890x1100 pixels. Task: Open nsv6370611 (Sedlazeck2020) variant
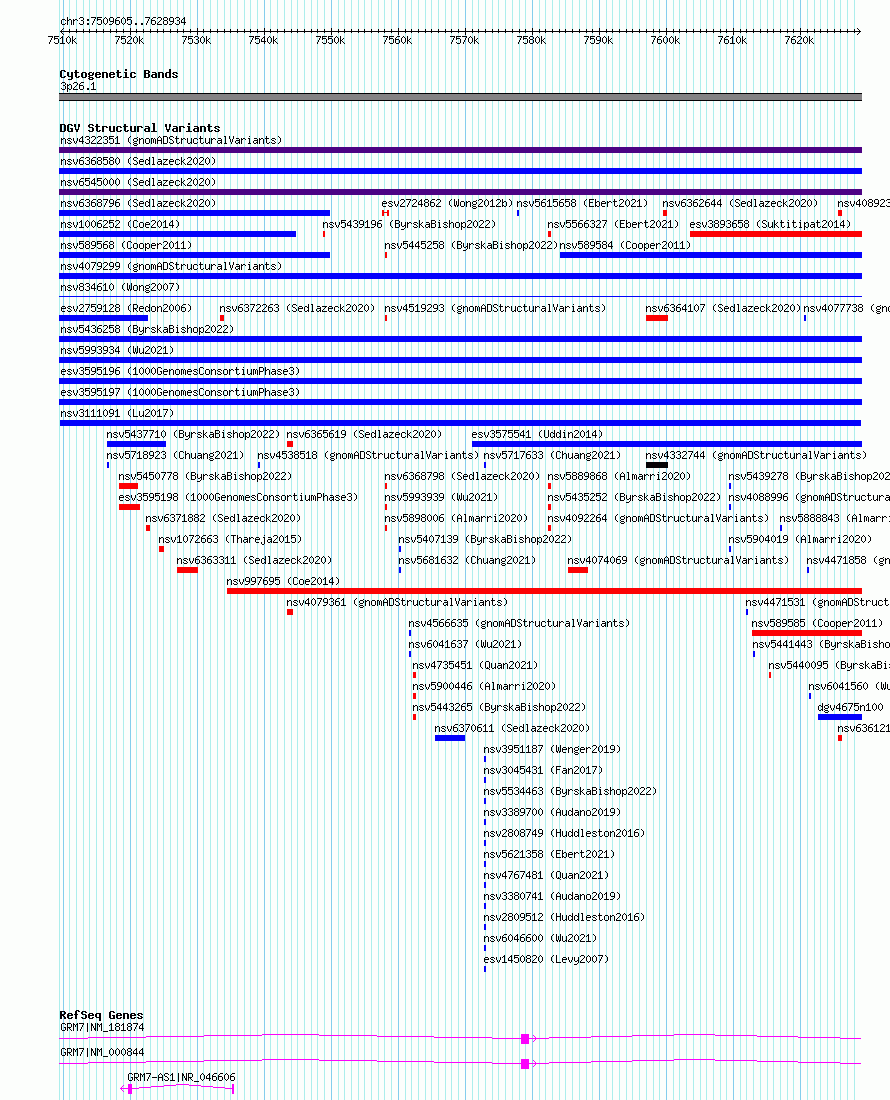pyautogui.click(x=512, y=730)
